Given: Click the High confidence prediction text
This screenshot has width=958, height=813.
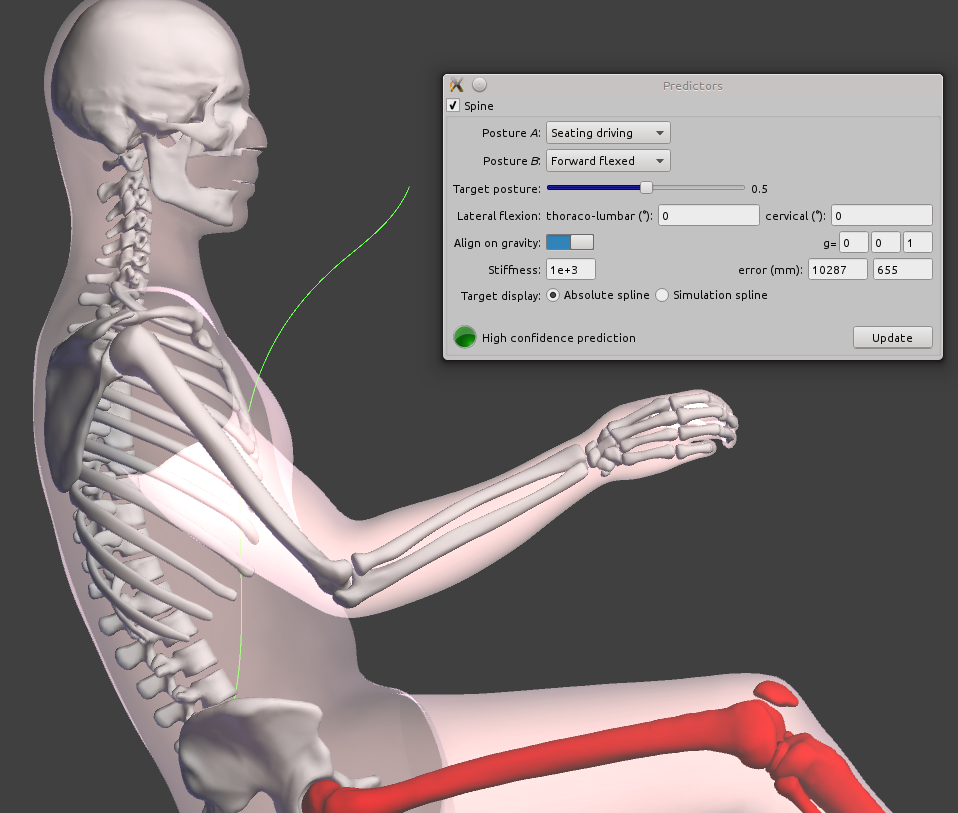Looking at the screenshot, I should [558, 338].
